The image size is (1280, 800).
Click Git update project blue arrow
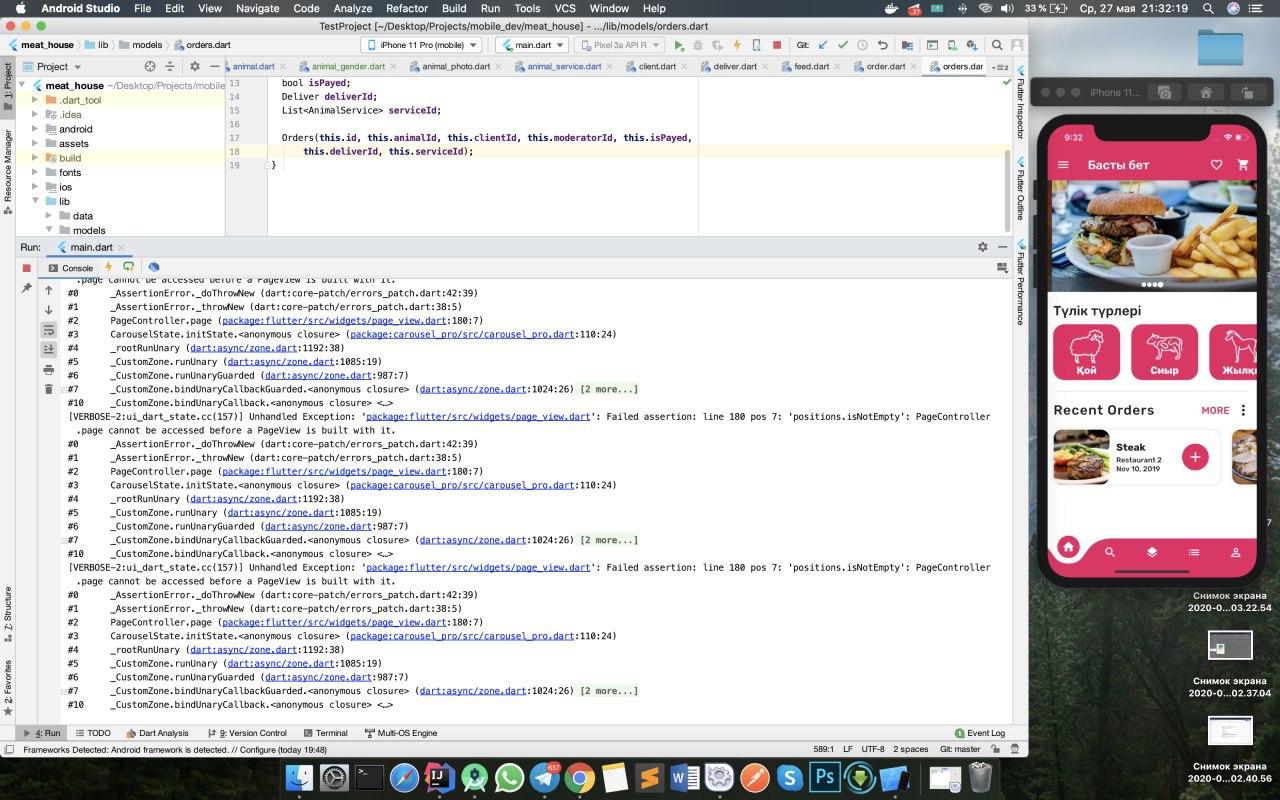click(823, 45)
